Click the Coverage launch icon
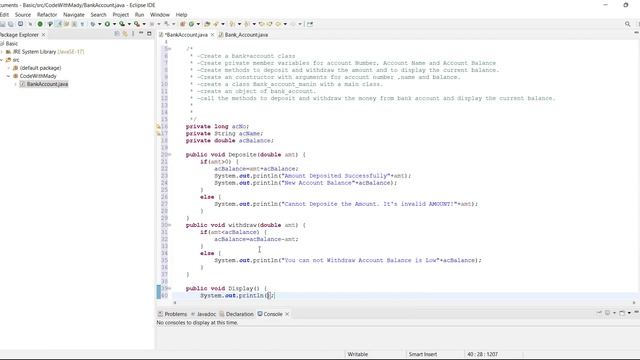 coord(122,24)
